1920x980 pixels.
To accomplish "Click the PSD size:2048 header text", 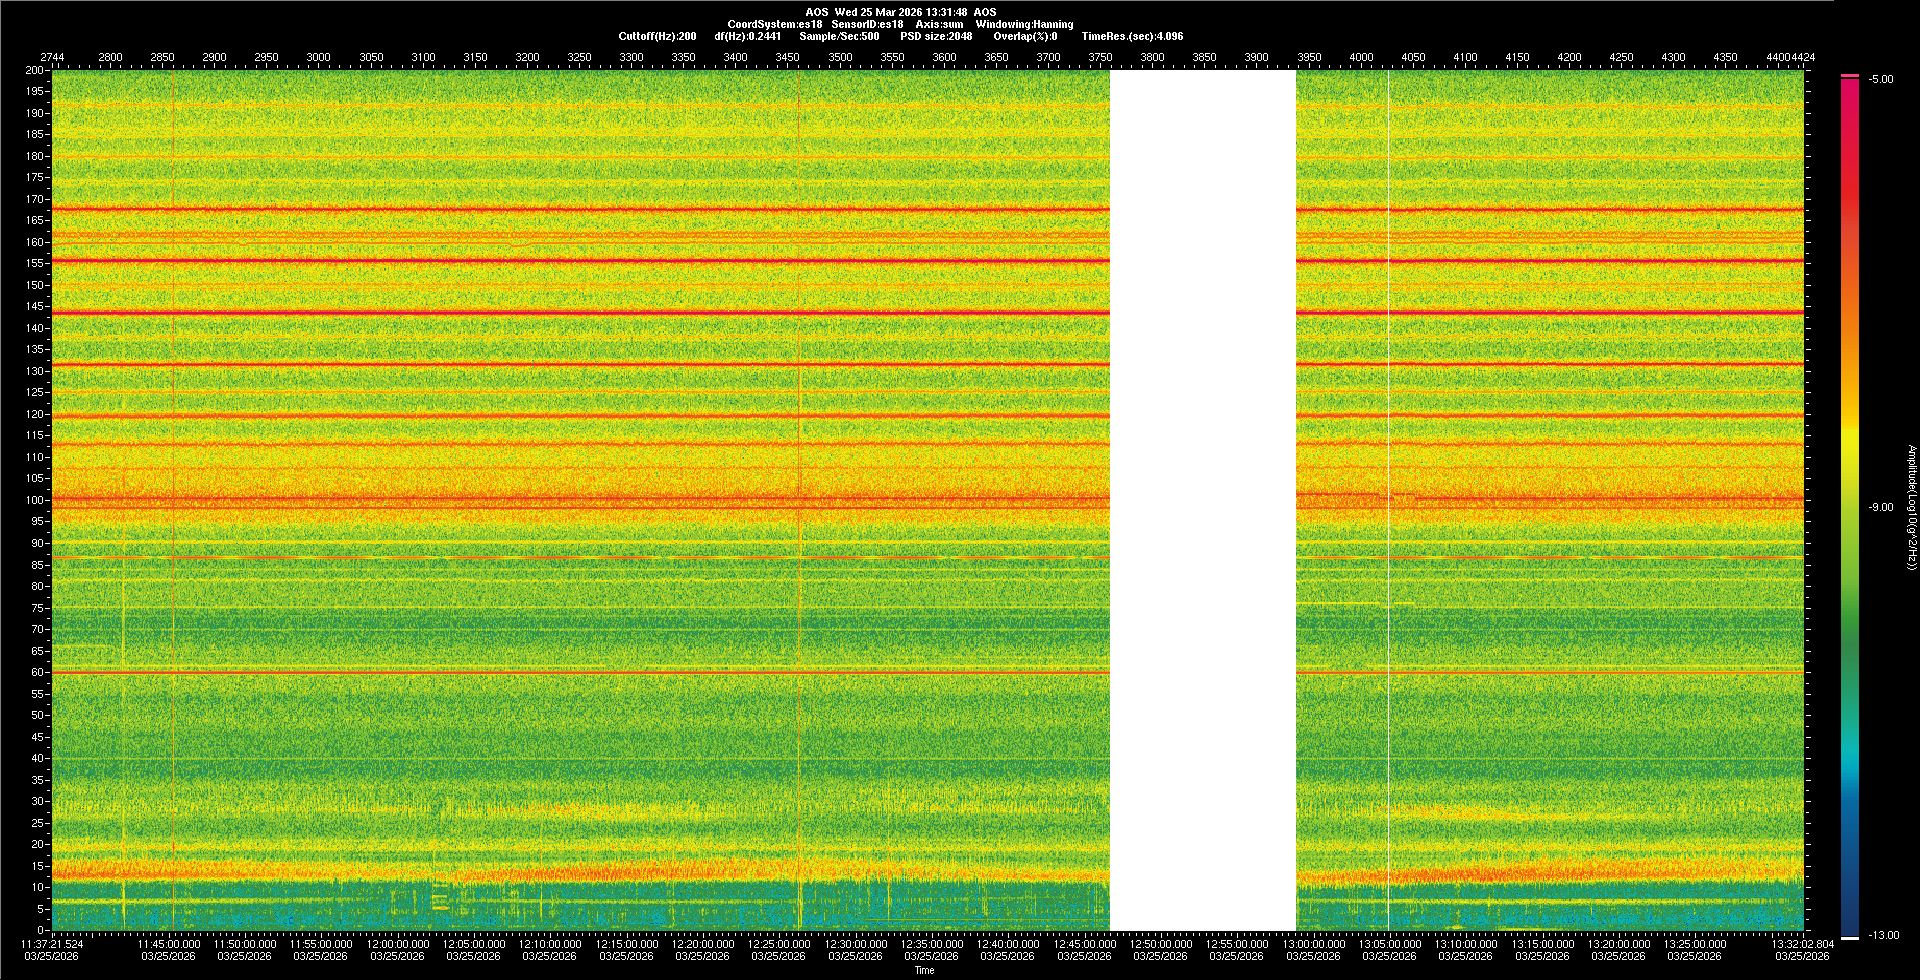I will tap(936, 36).
